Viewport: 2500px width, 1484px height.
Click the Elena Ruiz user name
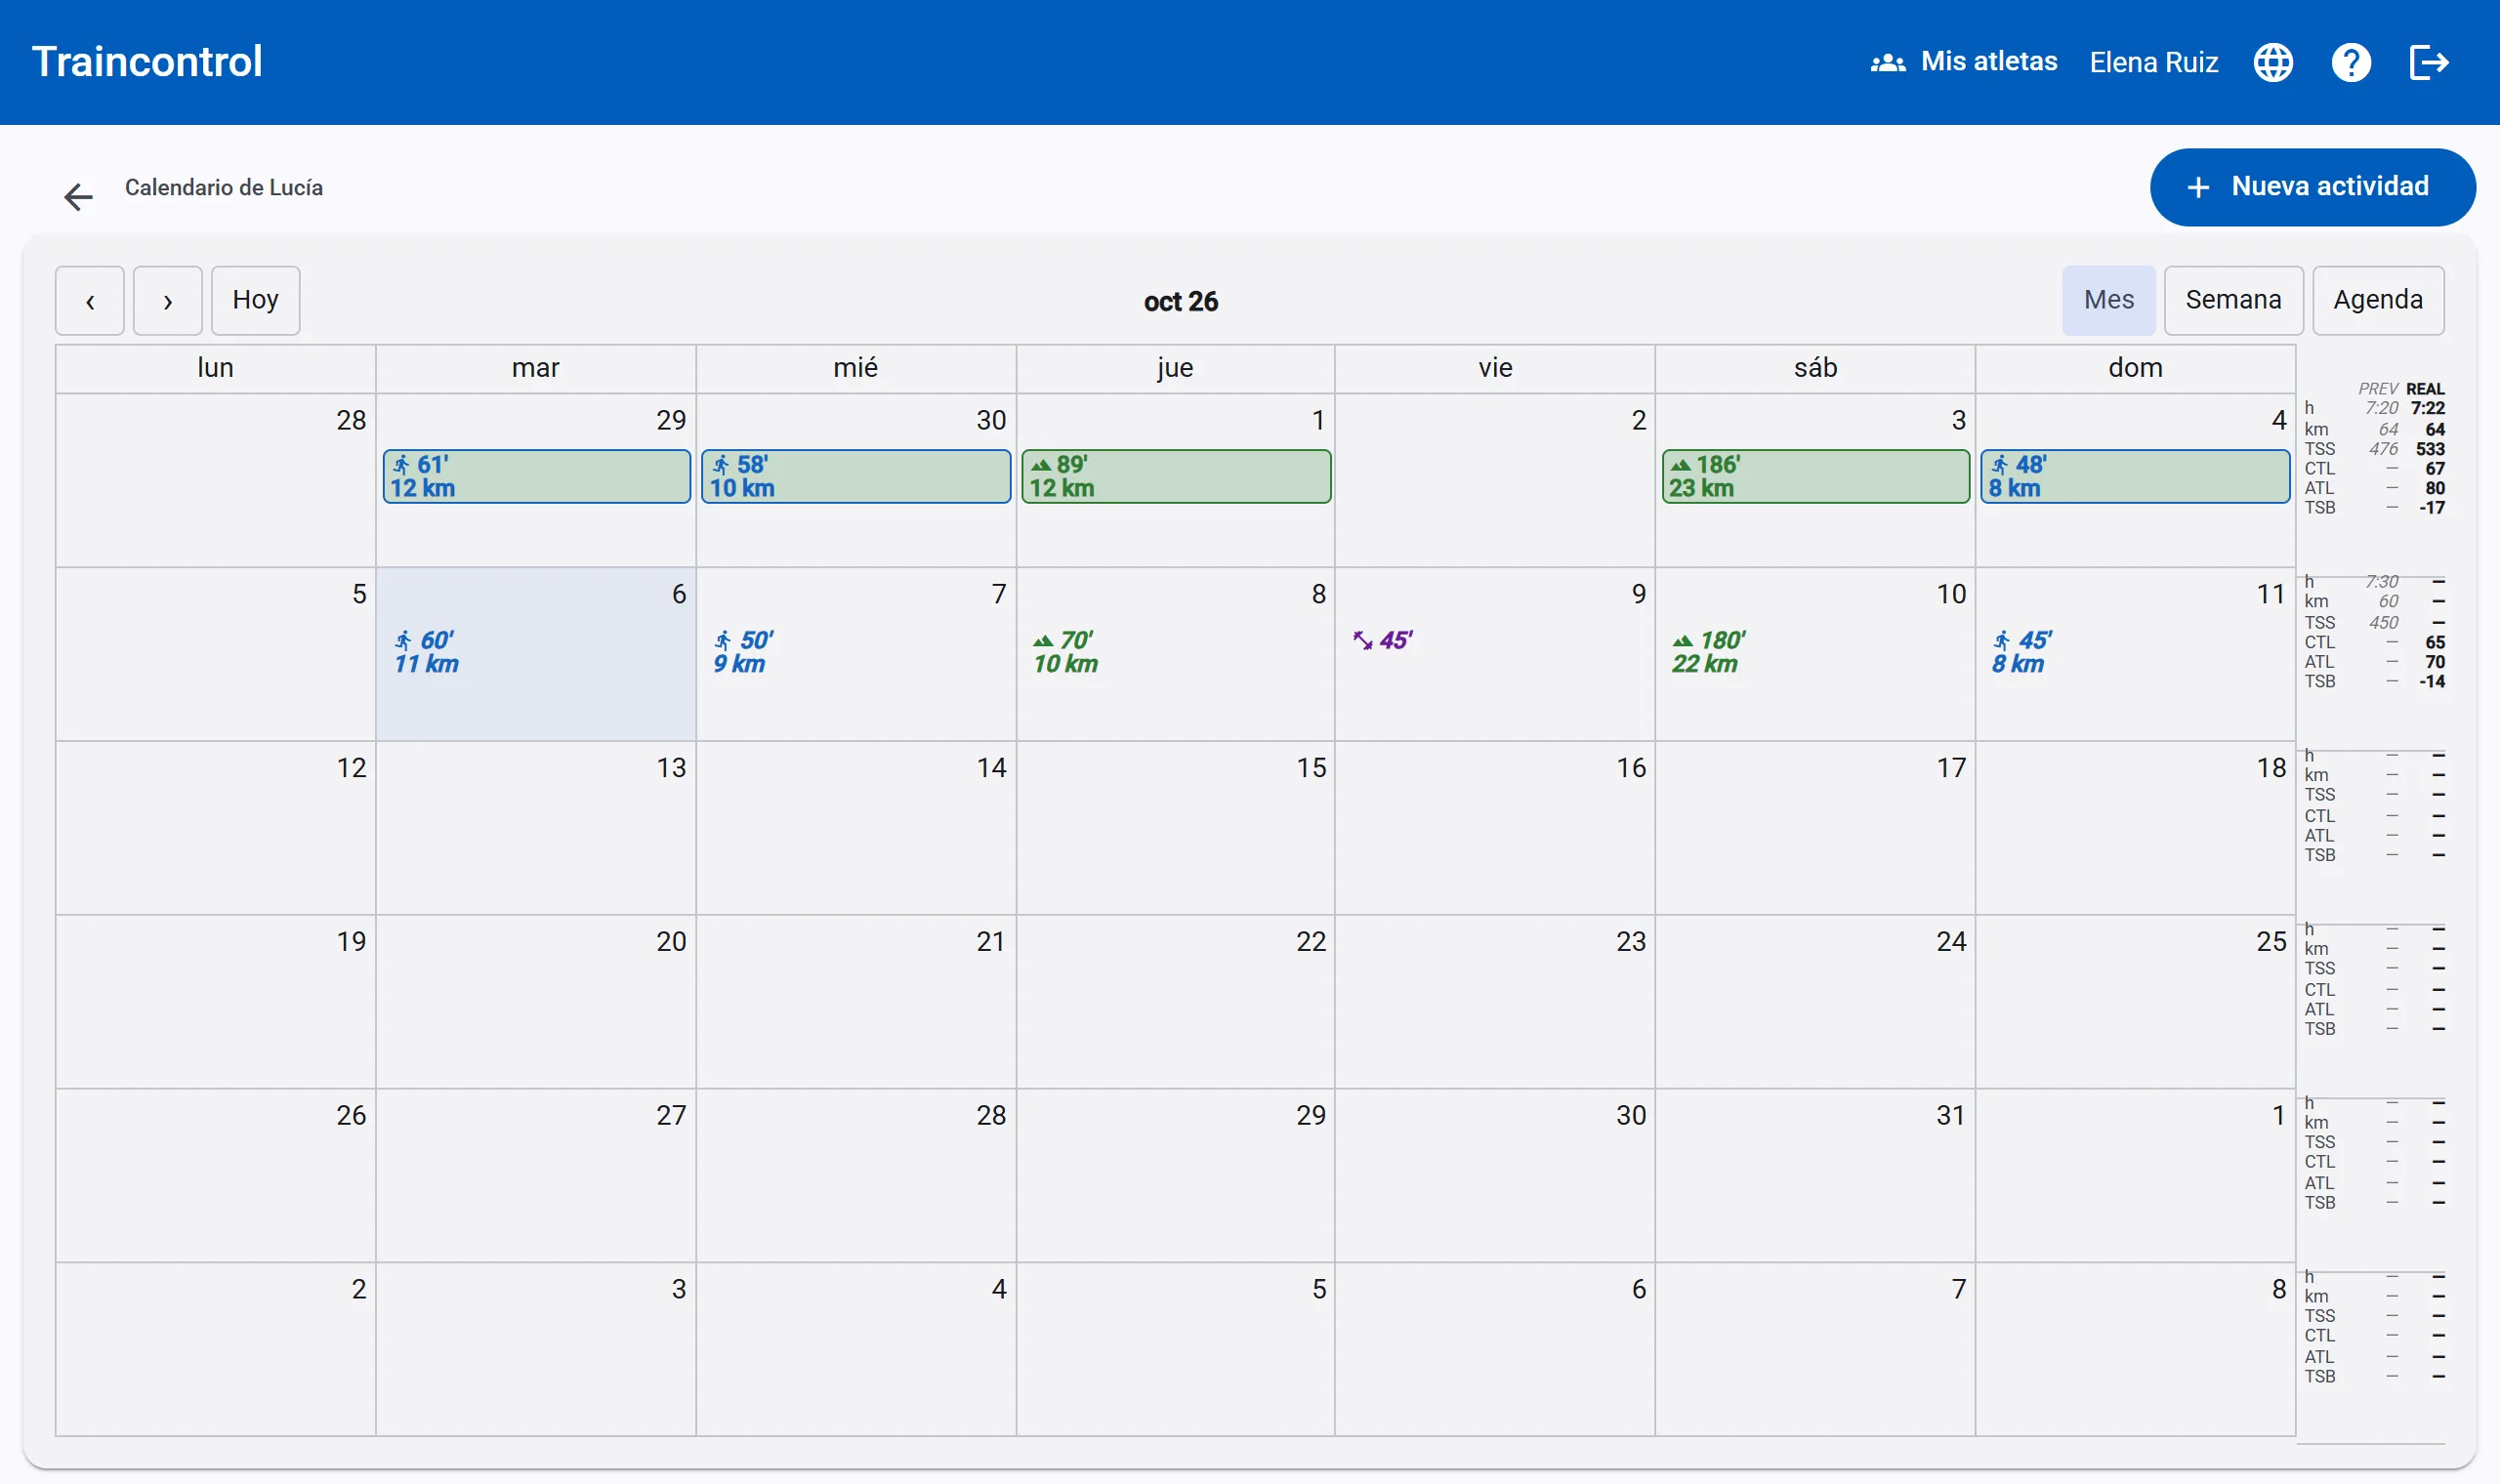point(2153,62)
